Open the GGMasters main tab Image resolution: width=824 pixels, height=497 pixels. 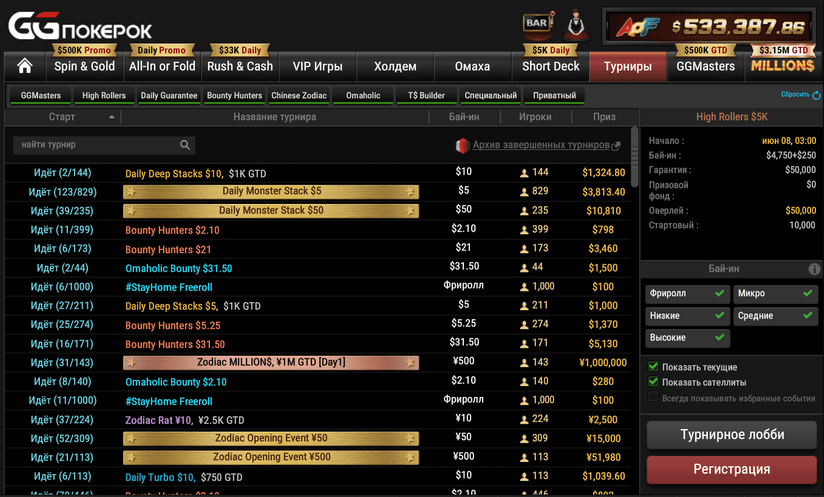coord(705,66)
